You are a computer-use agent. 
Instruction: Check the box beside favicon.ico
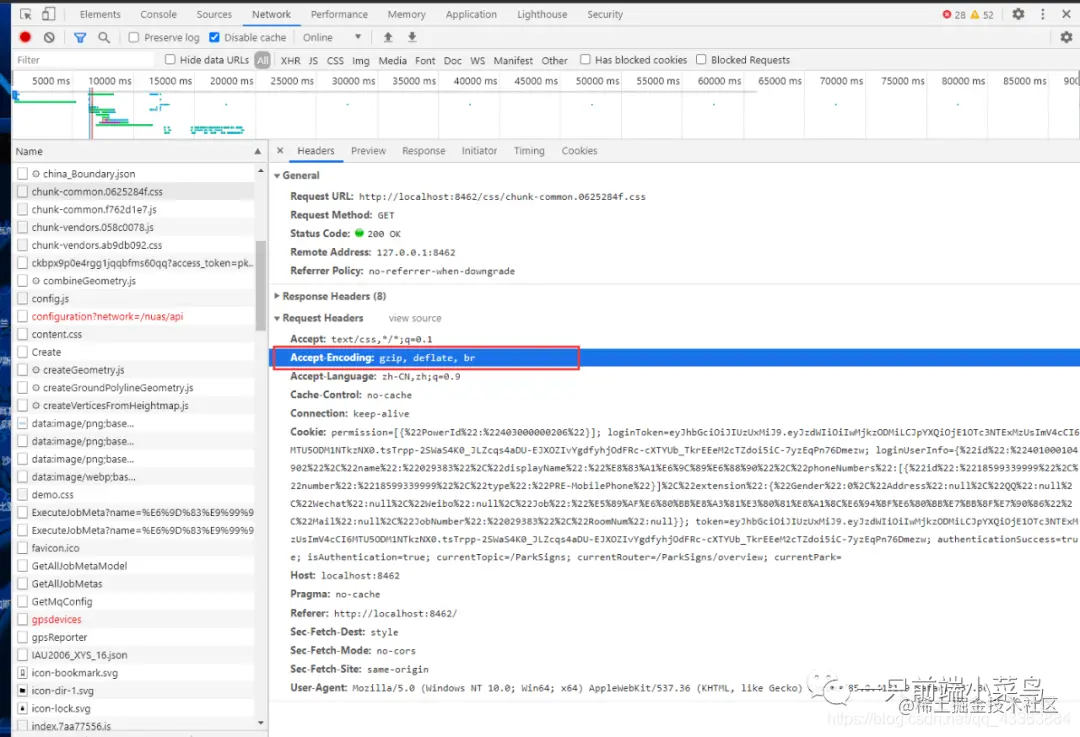click(x=23, y=548)
